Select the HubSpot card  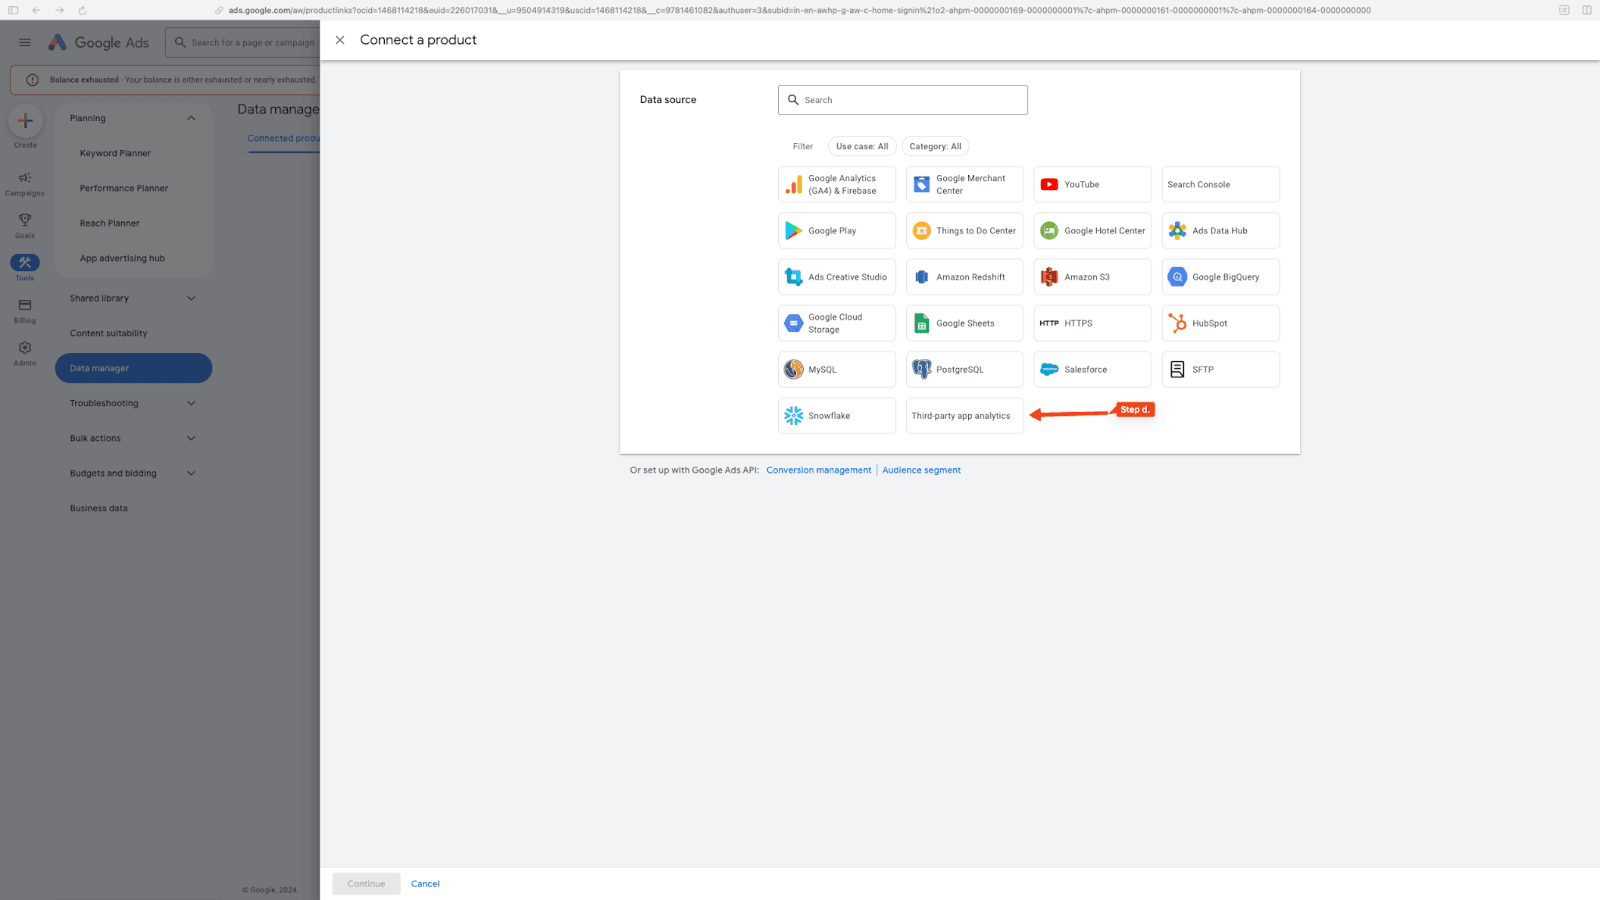[1221, 323]
